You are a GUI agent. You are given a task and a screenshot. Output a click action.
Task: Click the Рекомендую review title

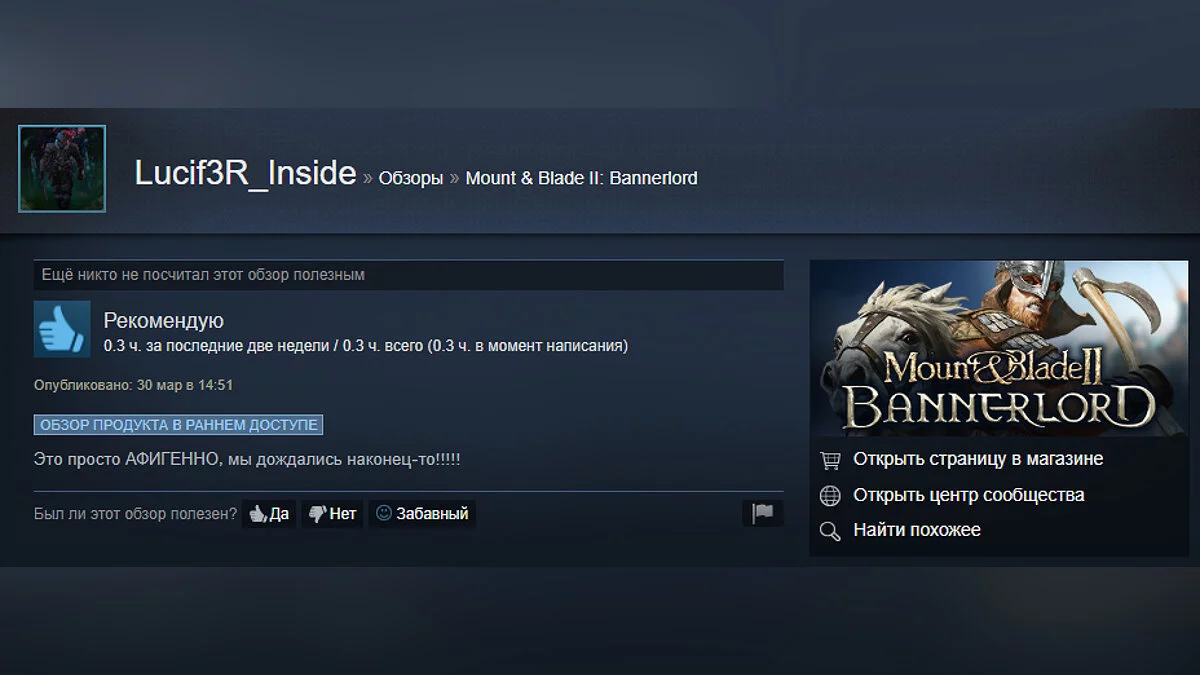click(164, 321)
